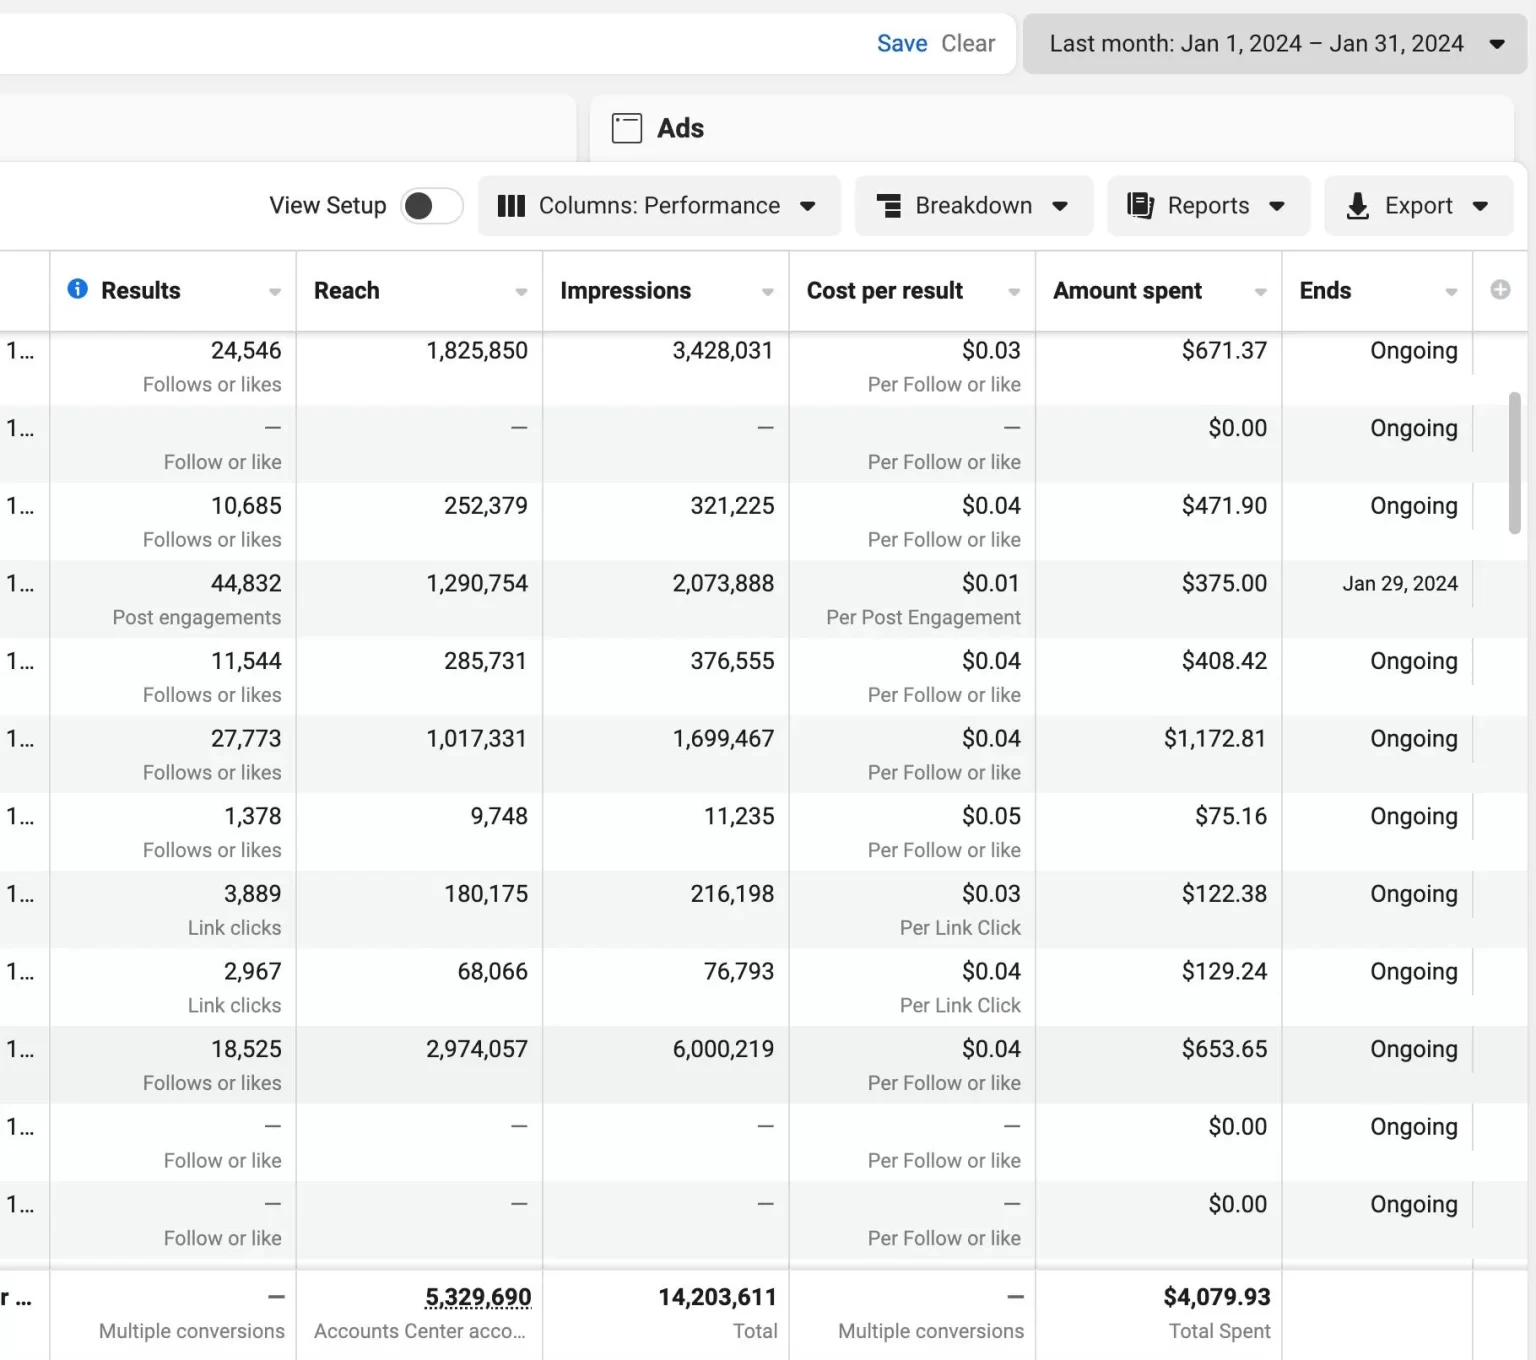
Task: Expand the Columns: Performance dropdown
Action: tap(659, 206)
